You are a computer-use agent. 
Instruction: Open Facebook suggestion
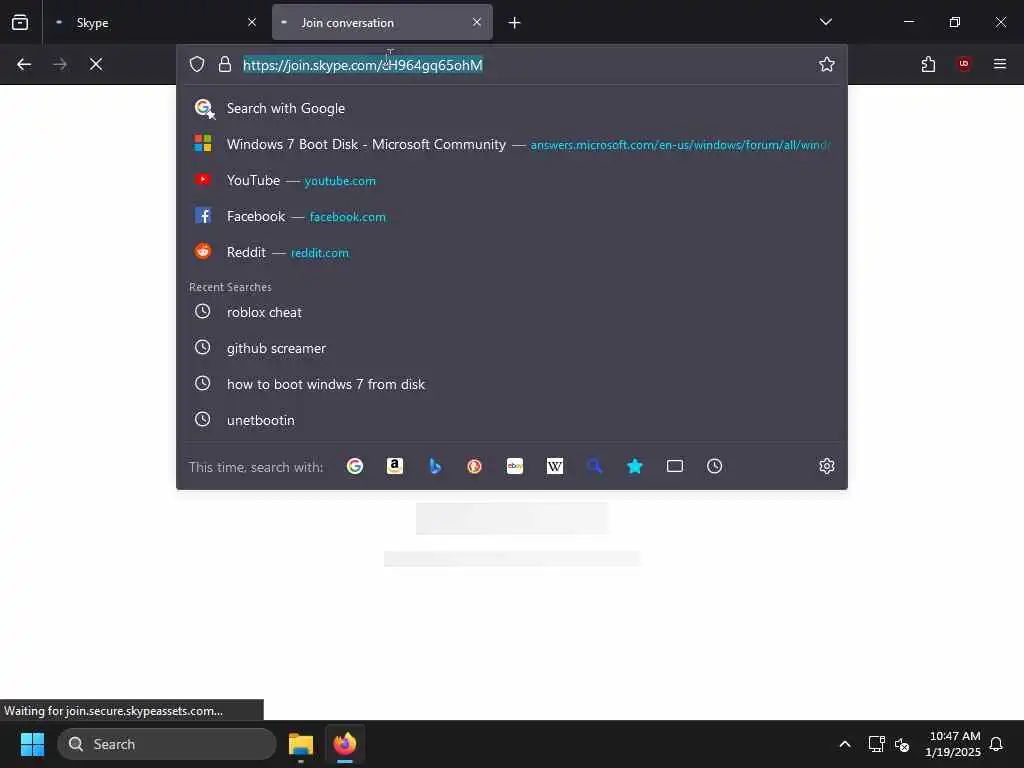512,216
